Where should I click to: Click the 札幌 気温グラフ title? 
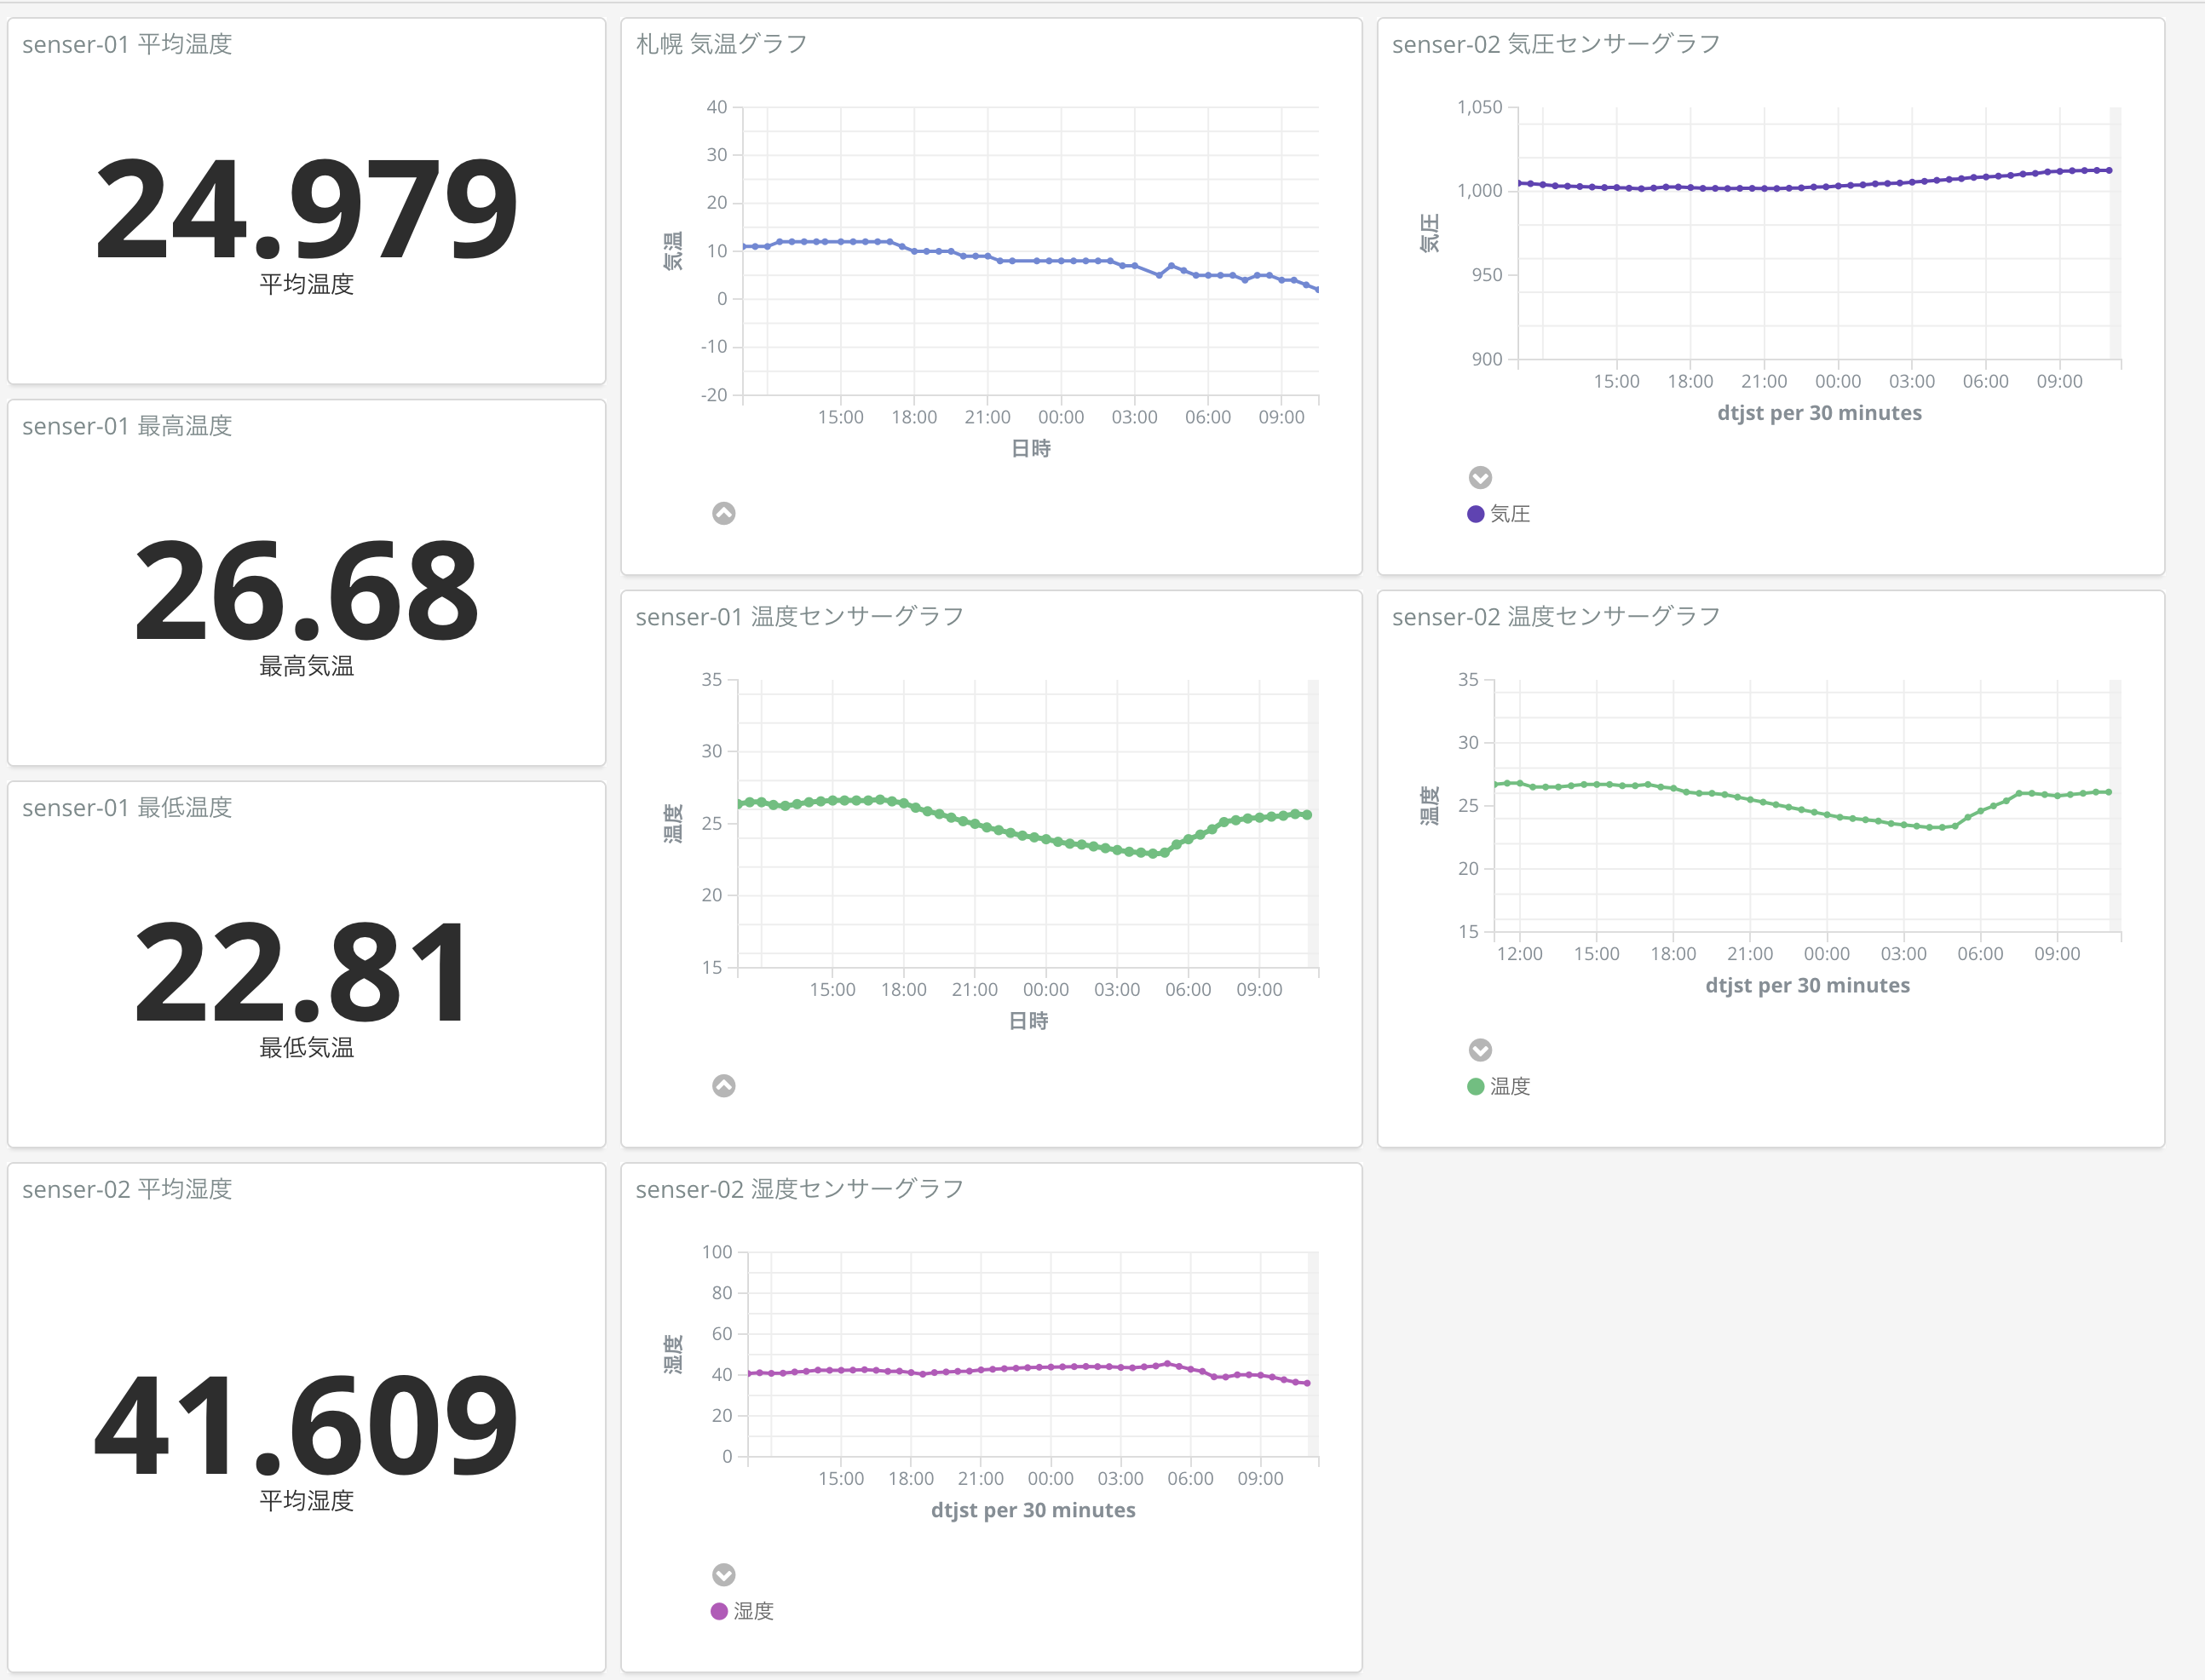click(x=720, y=44)
